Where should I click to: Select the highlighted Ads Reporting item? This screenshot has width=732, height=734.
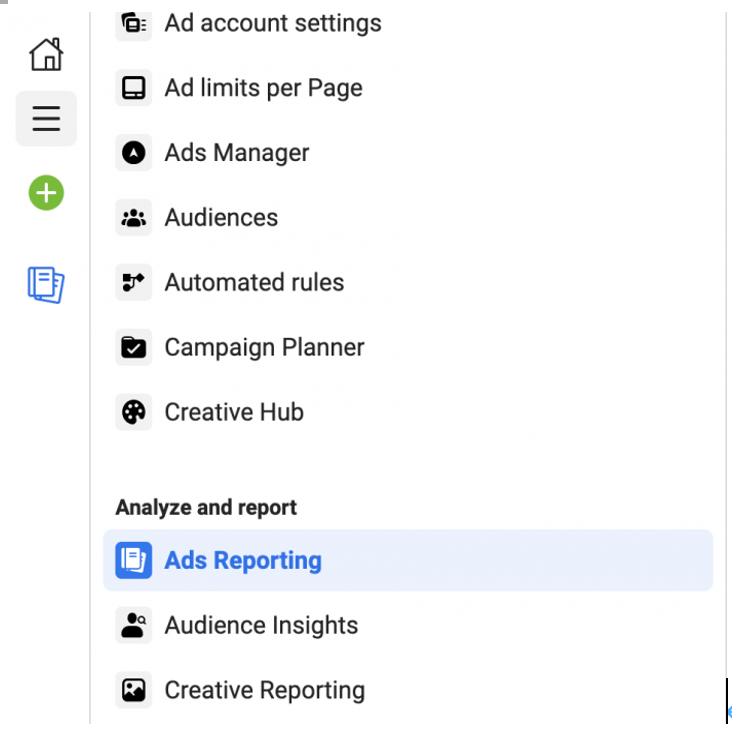coord(243,560)
